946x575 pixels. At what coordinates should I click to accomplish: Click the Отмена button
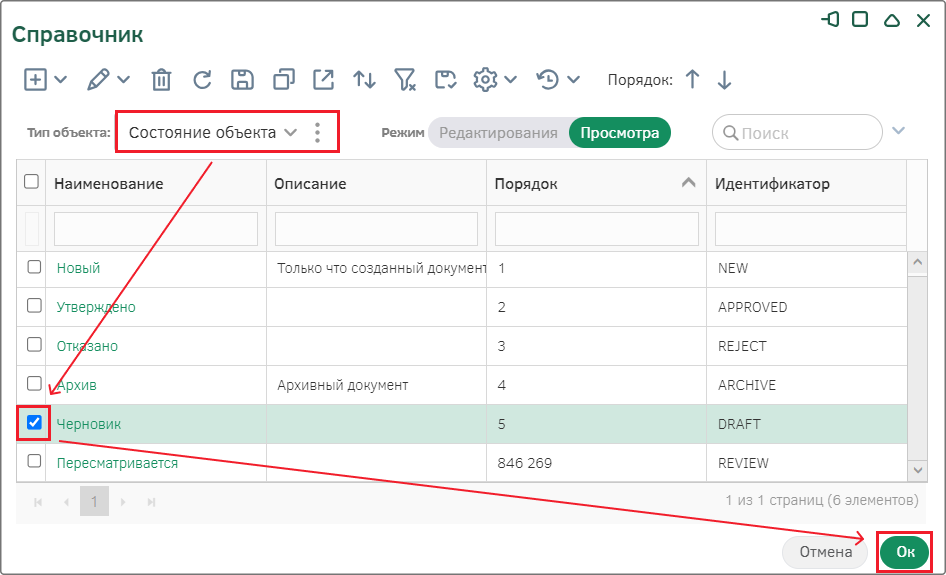point(825,552)
